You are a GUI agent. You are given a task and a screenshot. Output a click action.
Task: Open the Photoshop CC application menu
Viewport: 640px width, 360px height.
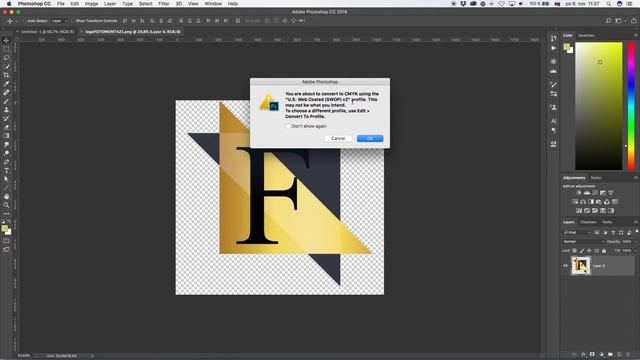coord(34,4)
